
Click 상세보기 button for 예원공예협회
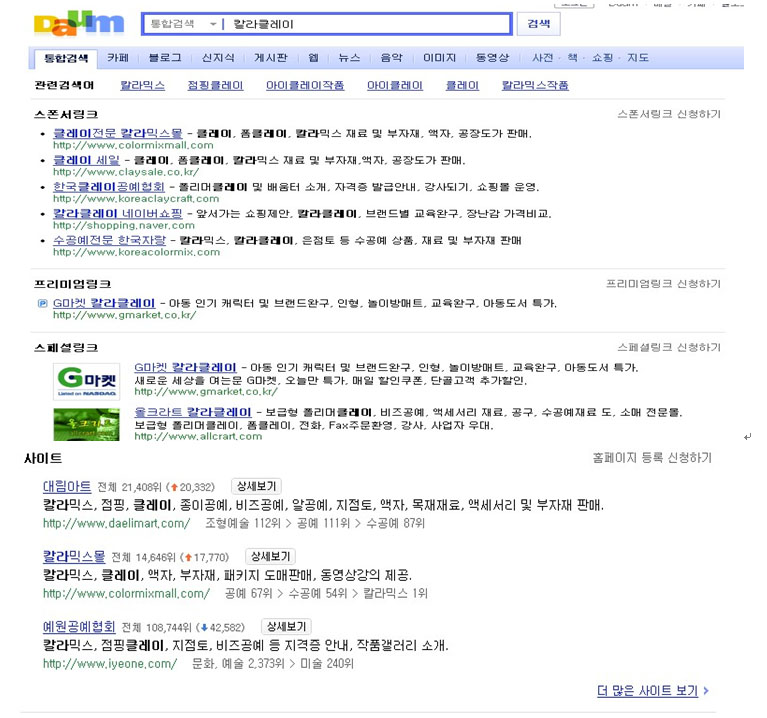286,627
